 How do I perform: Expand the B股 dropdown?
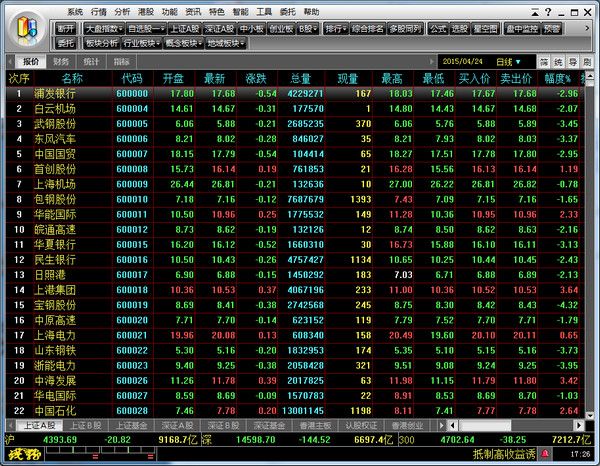tap(308, 29)
